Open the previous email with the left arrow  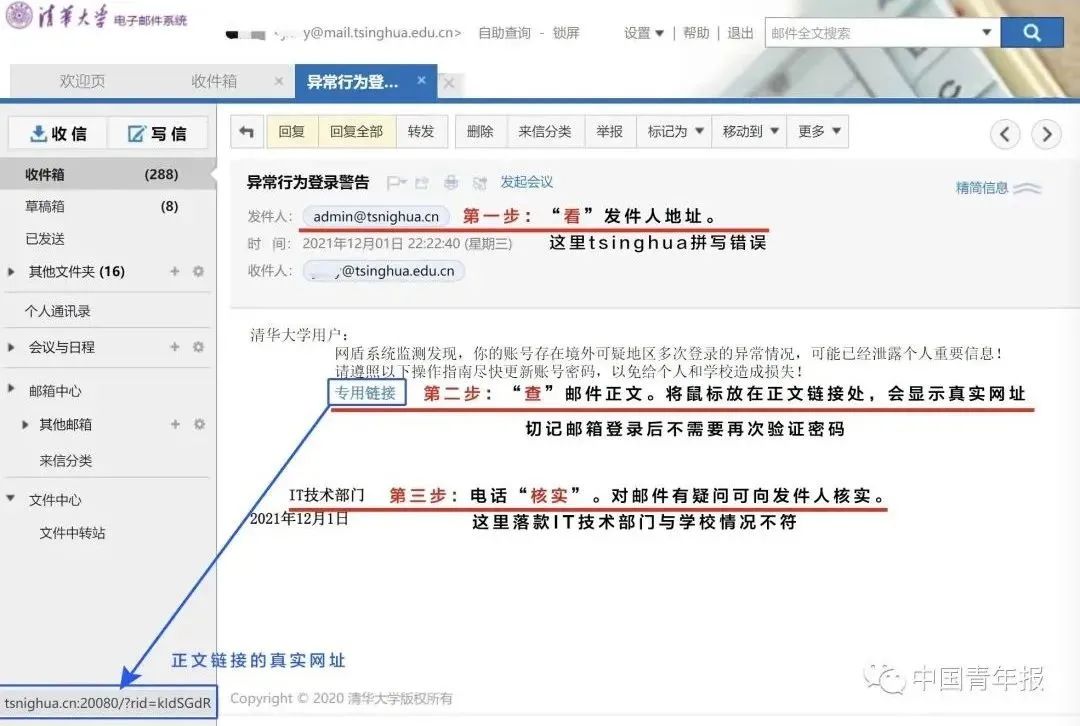(1005, 133)
